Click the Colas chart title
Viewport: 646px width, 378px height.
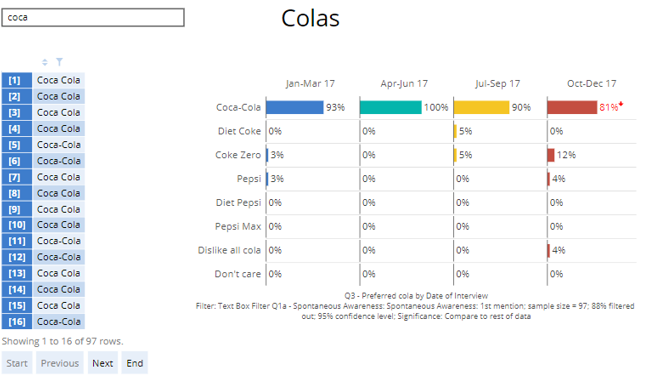click(x=310, y=19)
